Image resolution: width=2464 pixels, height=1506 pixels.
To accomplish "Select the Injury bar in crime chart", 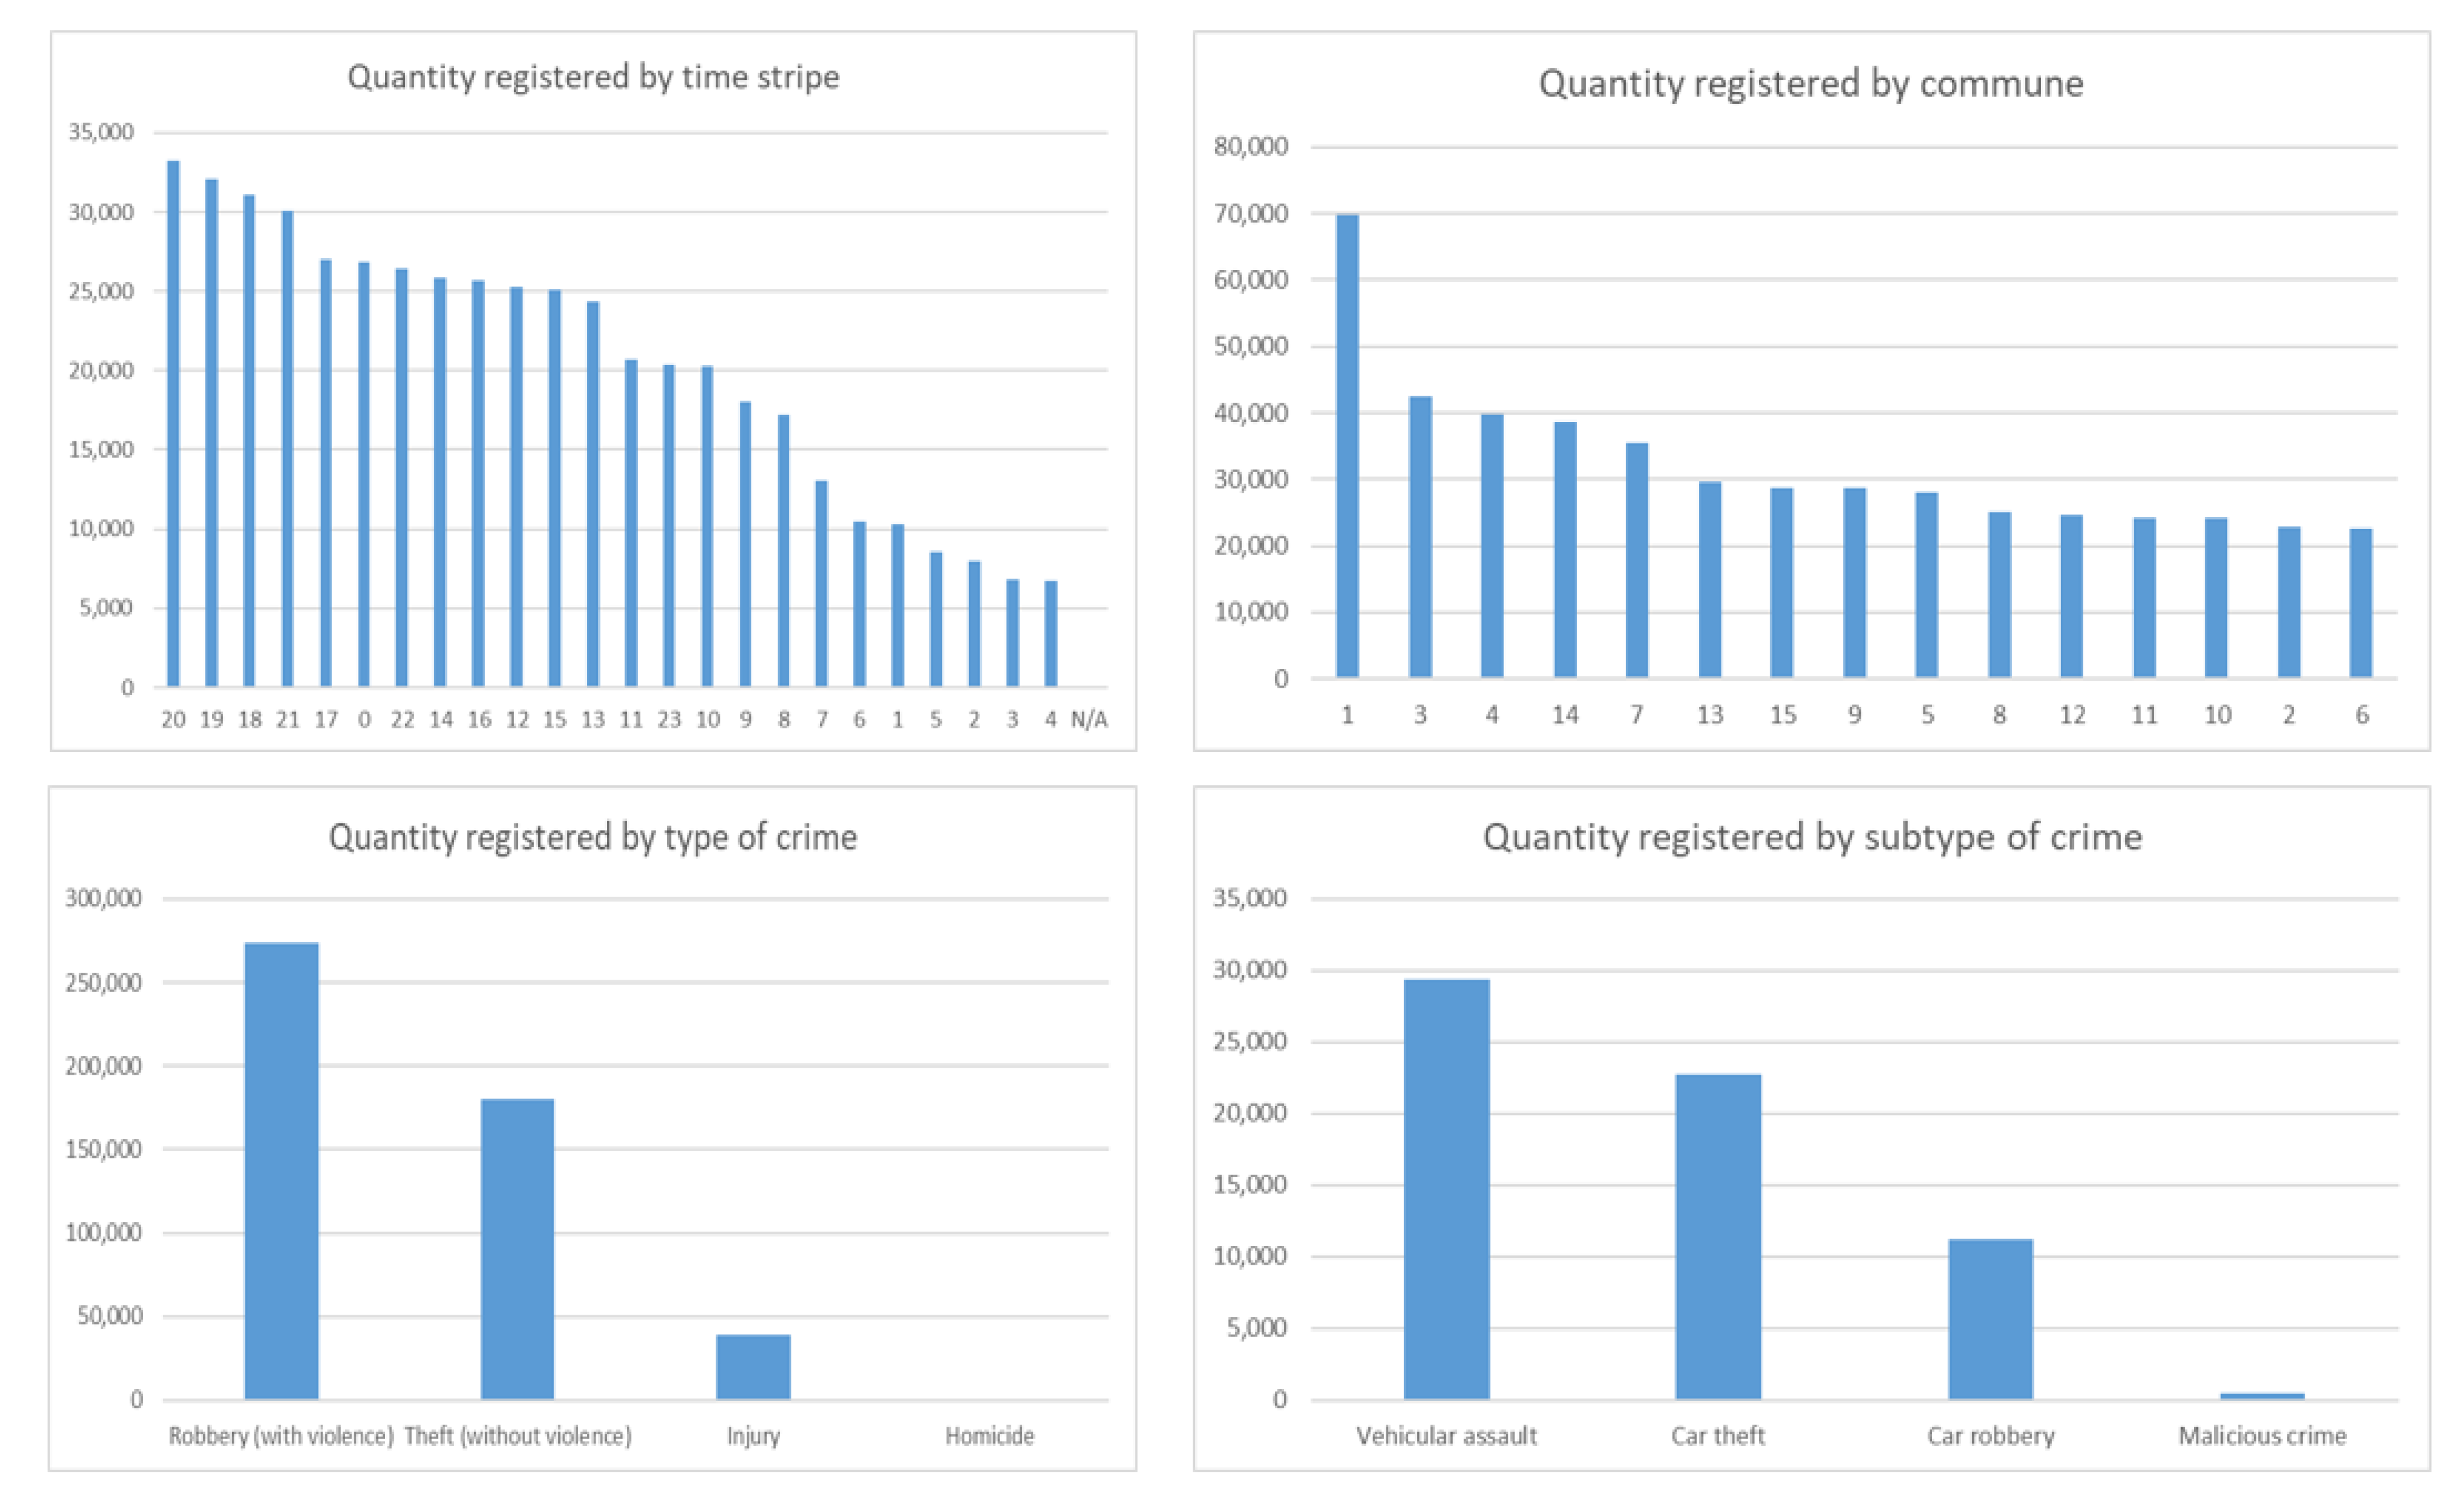I will (753, 1366).
